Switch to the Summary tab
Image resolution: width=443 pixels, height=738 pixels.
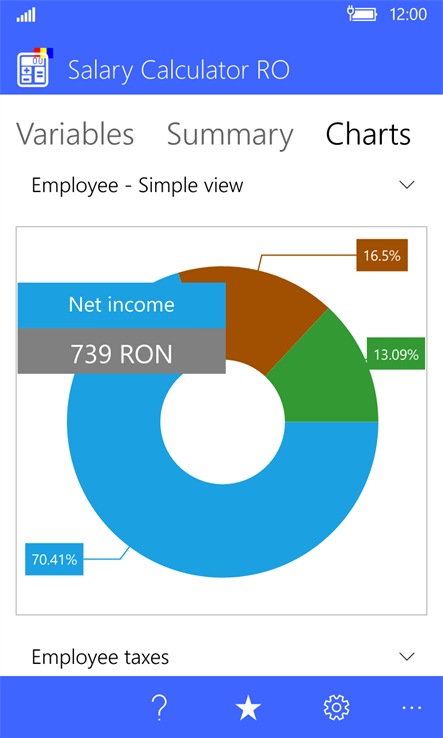[230, 135]
